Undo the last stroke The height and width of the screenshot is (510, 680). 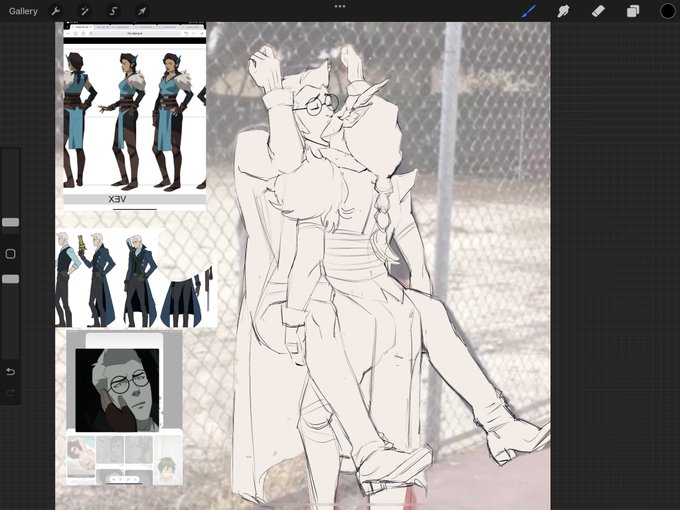[x=10, y=372]
